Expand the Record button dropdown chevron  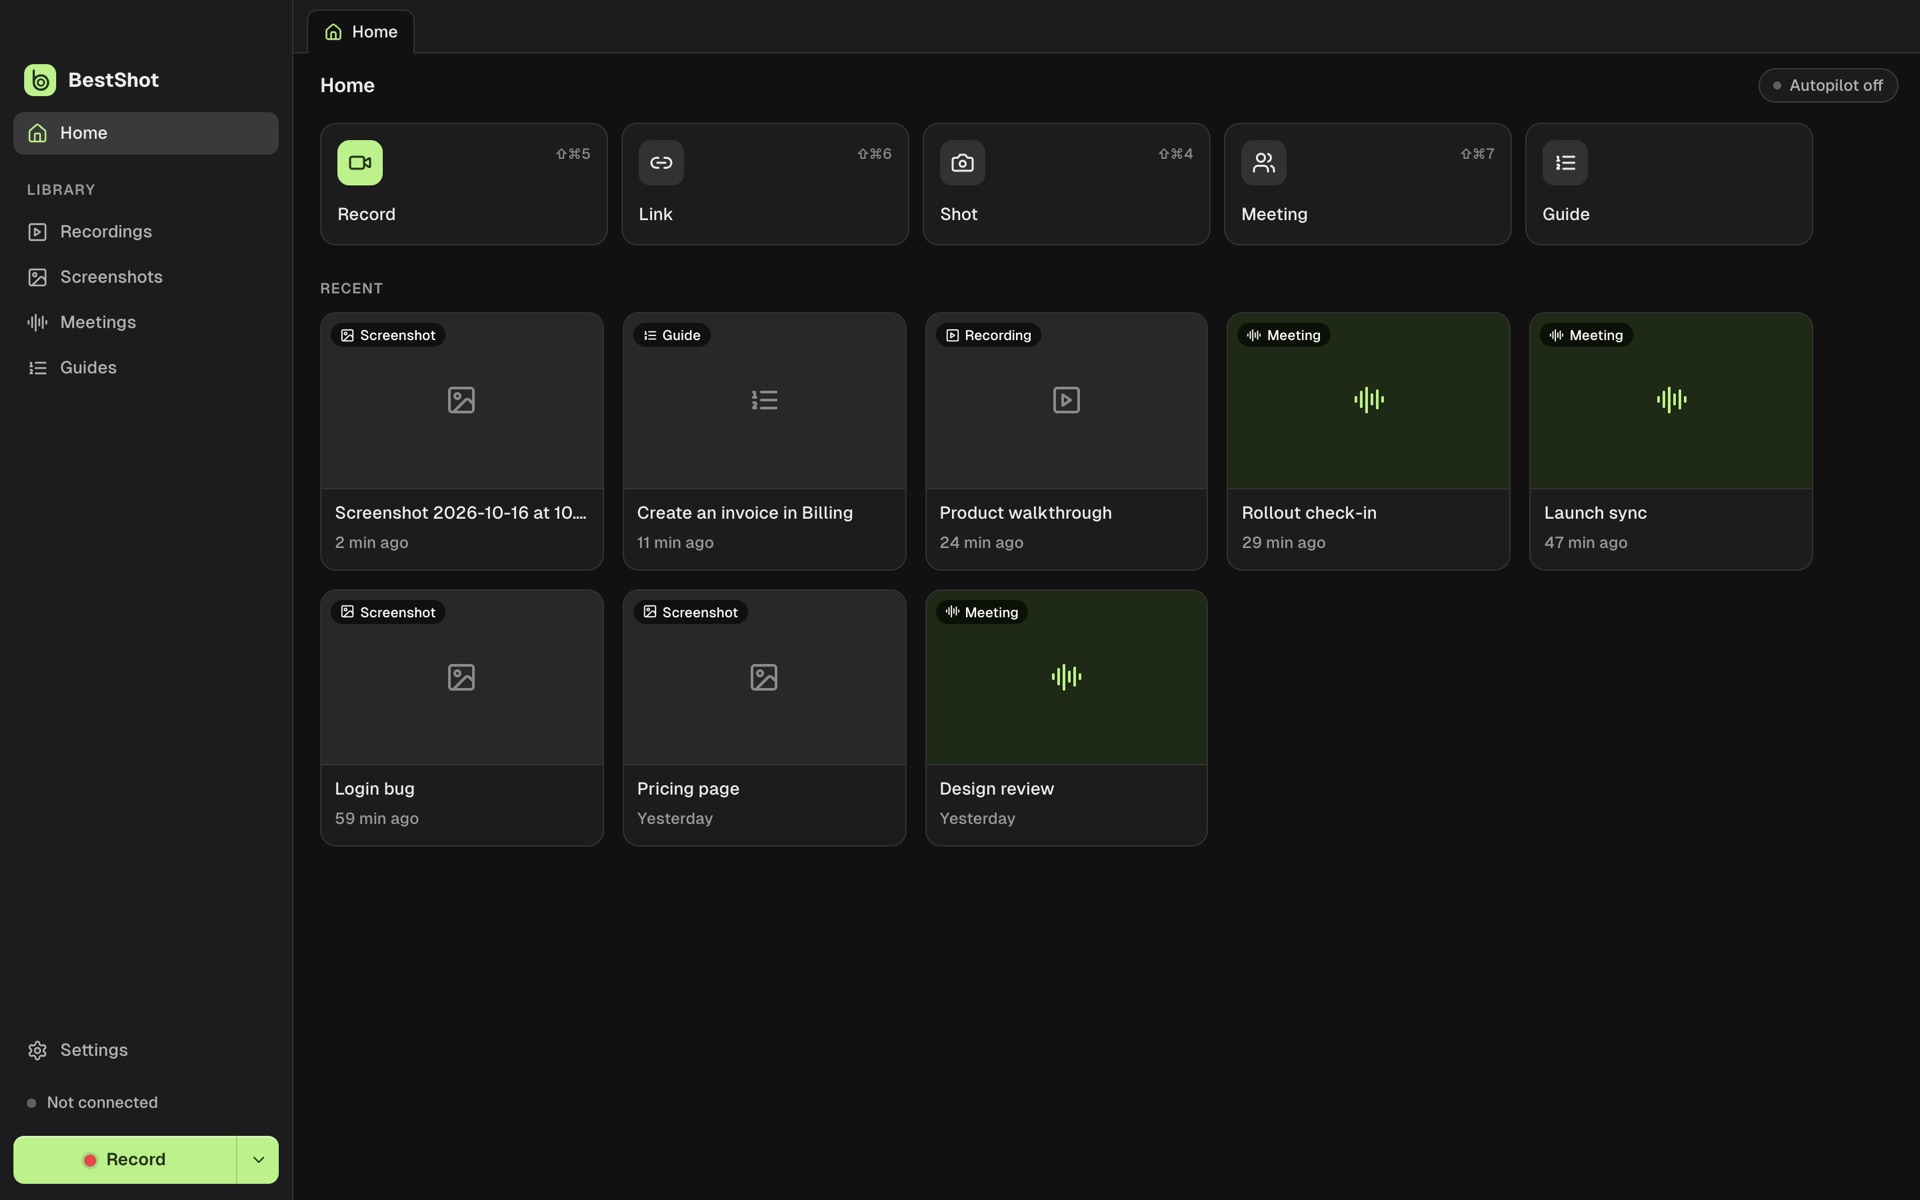click(x=258, y=1160)
